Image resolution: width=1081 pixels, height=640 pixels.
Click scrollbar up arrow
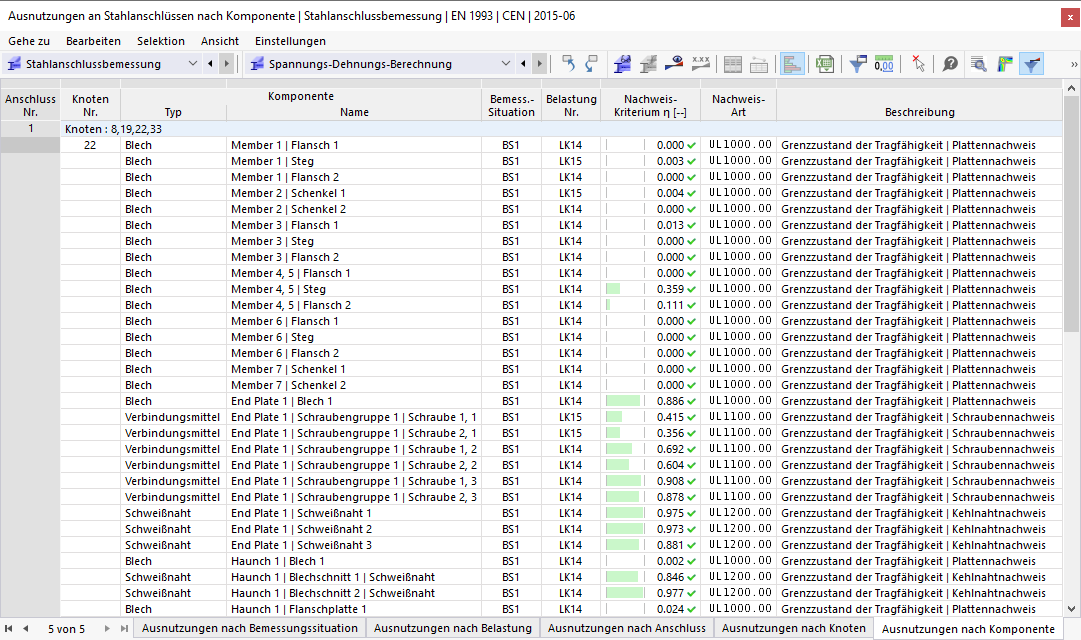coord(1071,88)
